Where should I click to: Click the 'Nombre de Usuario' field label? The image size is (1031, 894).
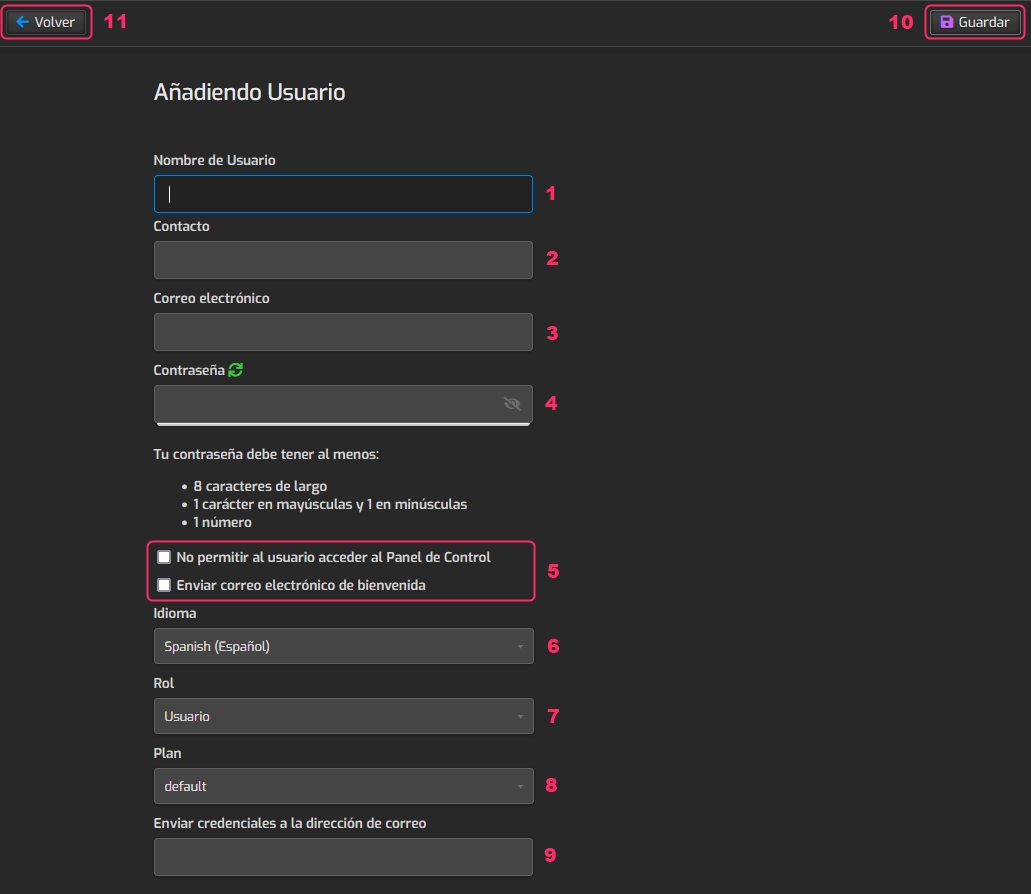(214, 160)
